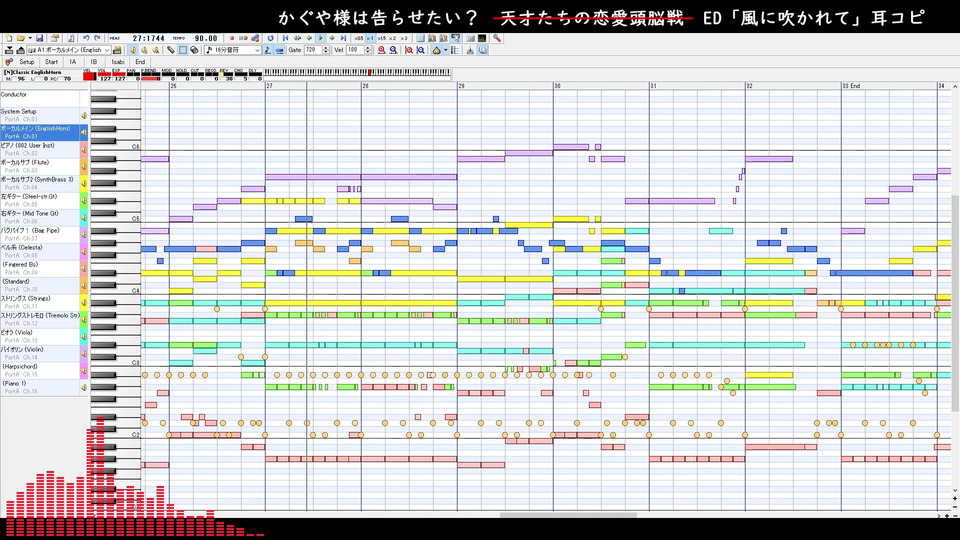Jump to the Isabi marker
Viewport: 960px width, 540px height.
pos(118,62)
